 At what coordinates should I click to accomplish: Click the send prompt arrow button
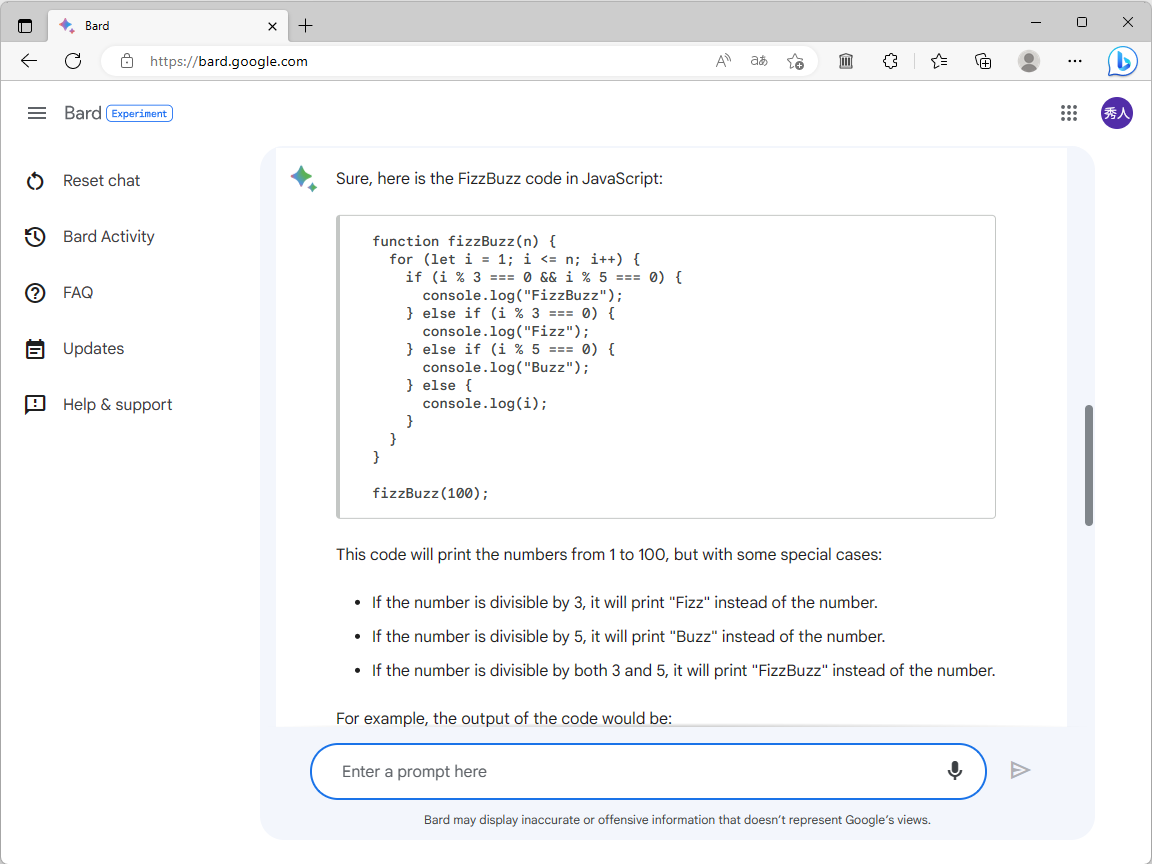[1020, 770]
